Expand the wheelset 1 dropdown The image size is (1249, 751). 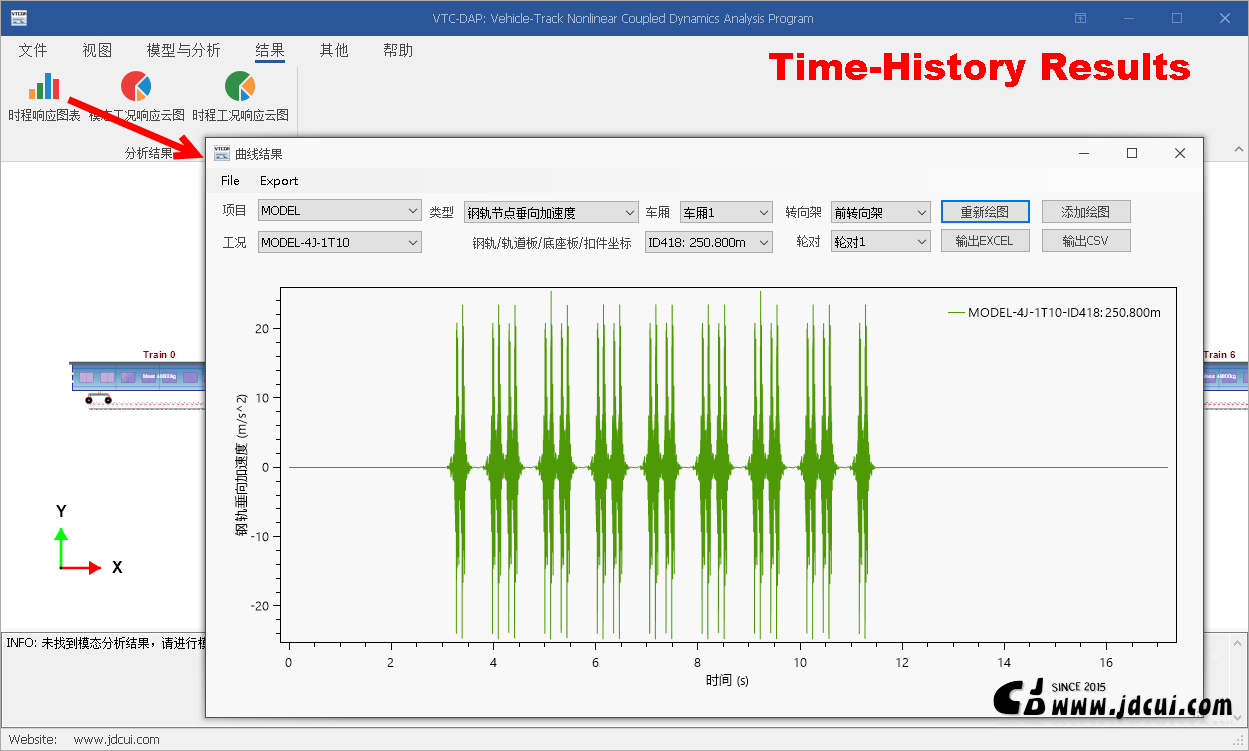click(x=880, y=242)
